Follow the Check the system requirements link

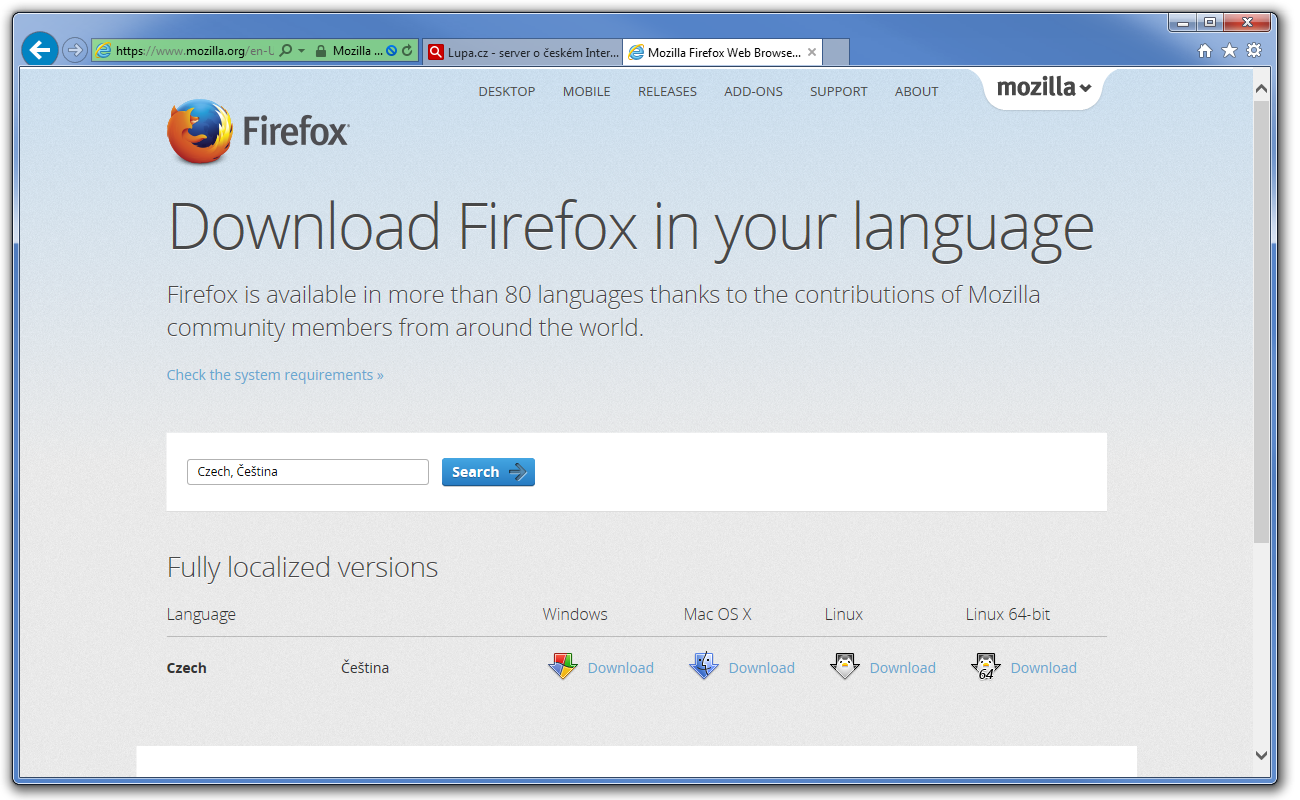pyautogui.click(x=275, y=375)
